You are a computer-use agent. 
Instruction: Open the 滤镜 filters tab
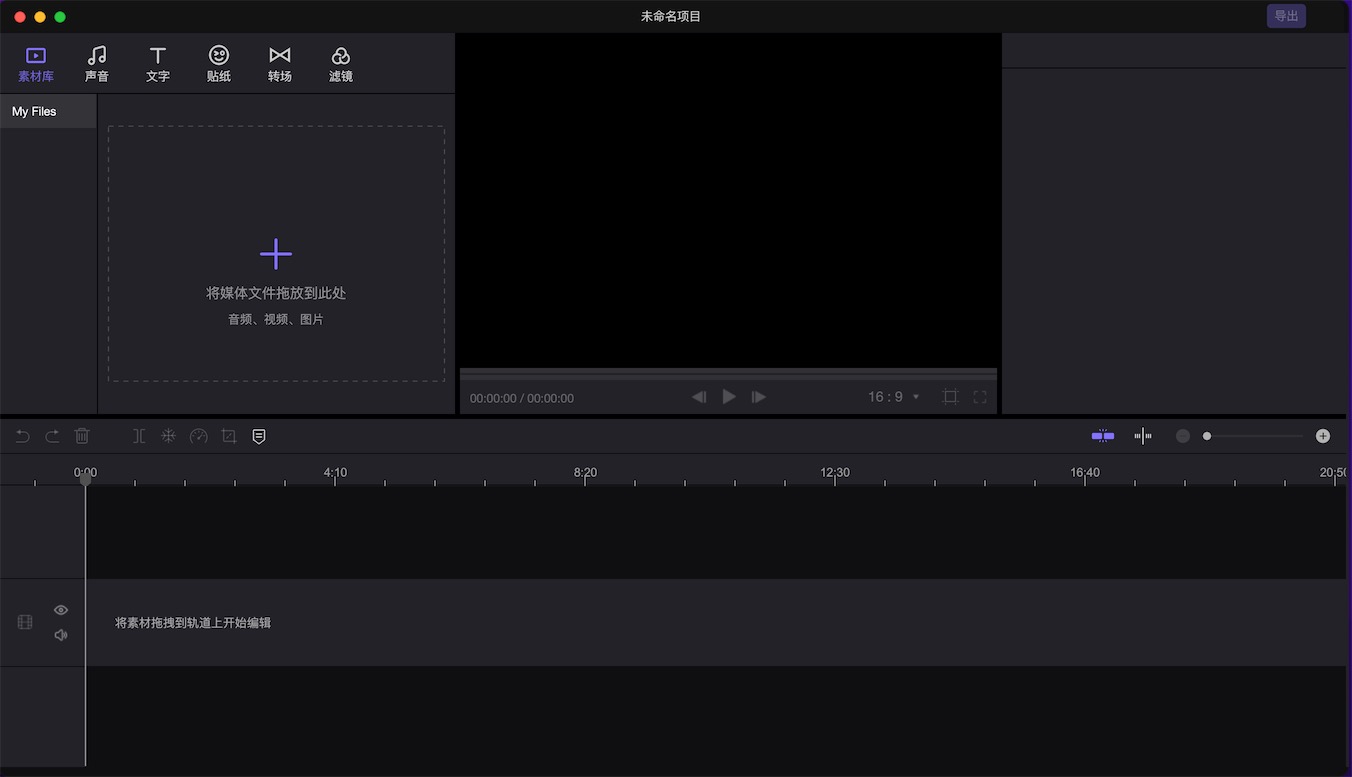[341, 64]
